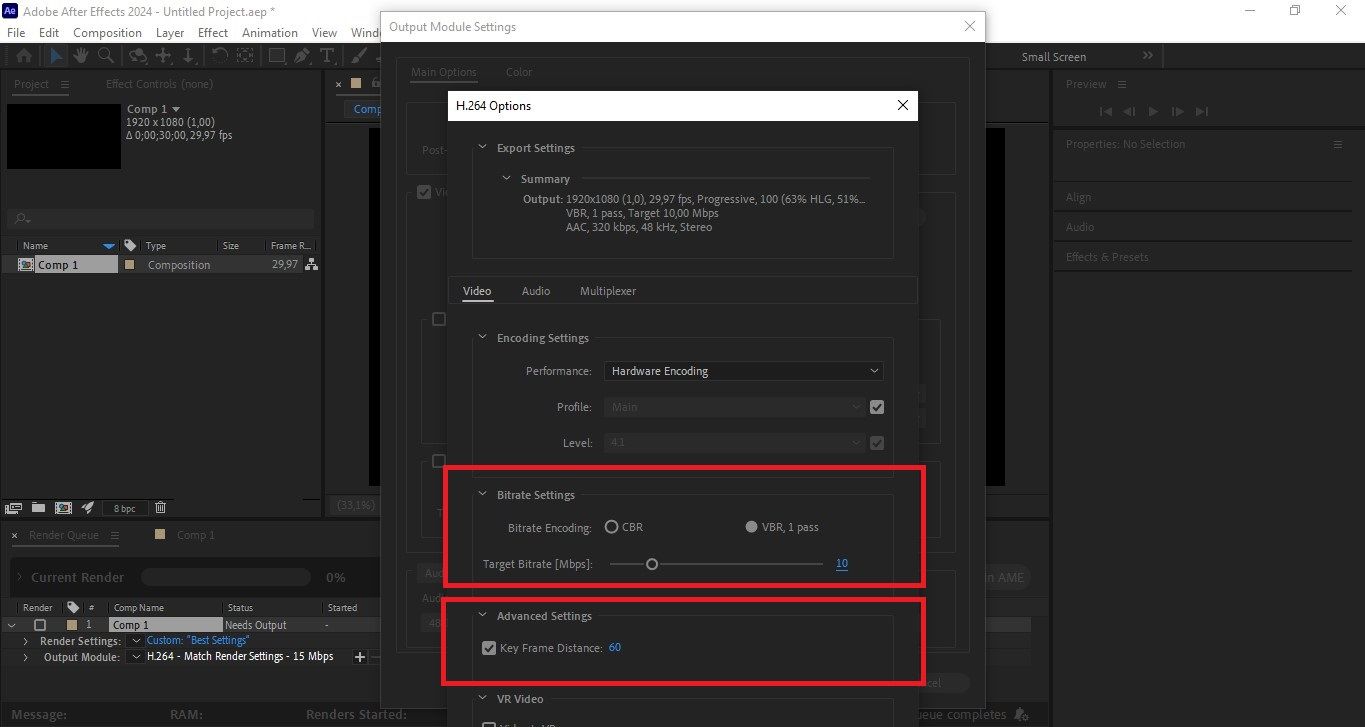This screenshot has height=727, width=1365.
Task: Click the Home button in the toolbar
Action: coord(23,55)
